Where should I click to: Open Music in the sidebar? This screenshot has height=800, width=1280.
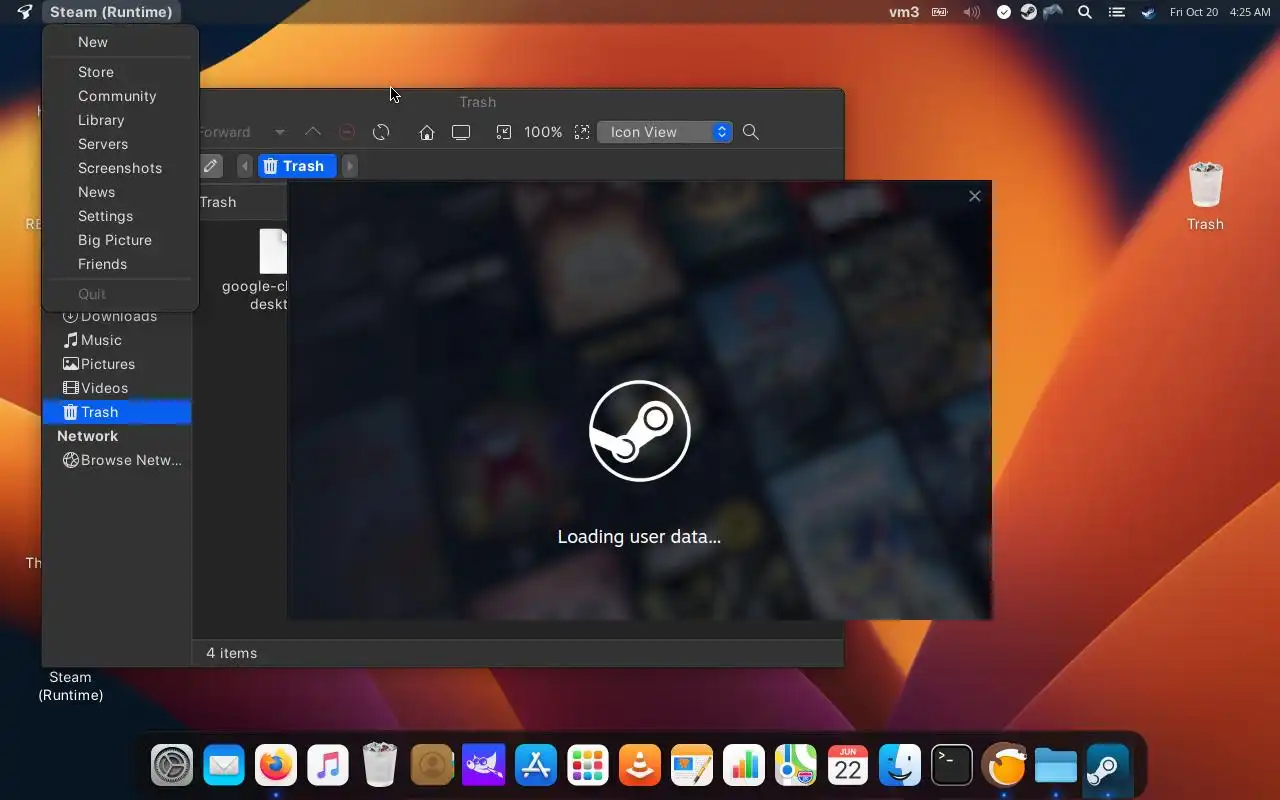[117, 340]
